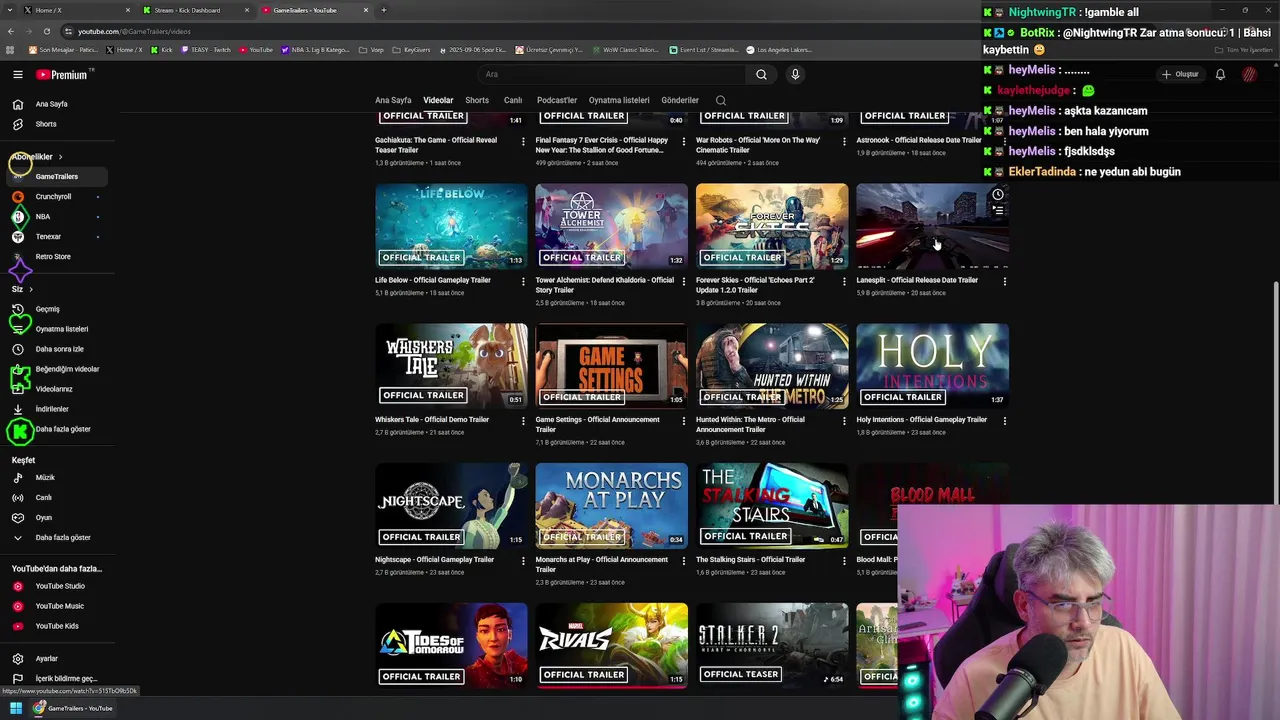The width and height of the screenshot is (1280, 720).
Task: Switch to Oynatma listeleri channel tab
Action: click(619, 100)
